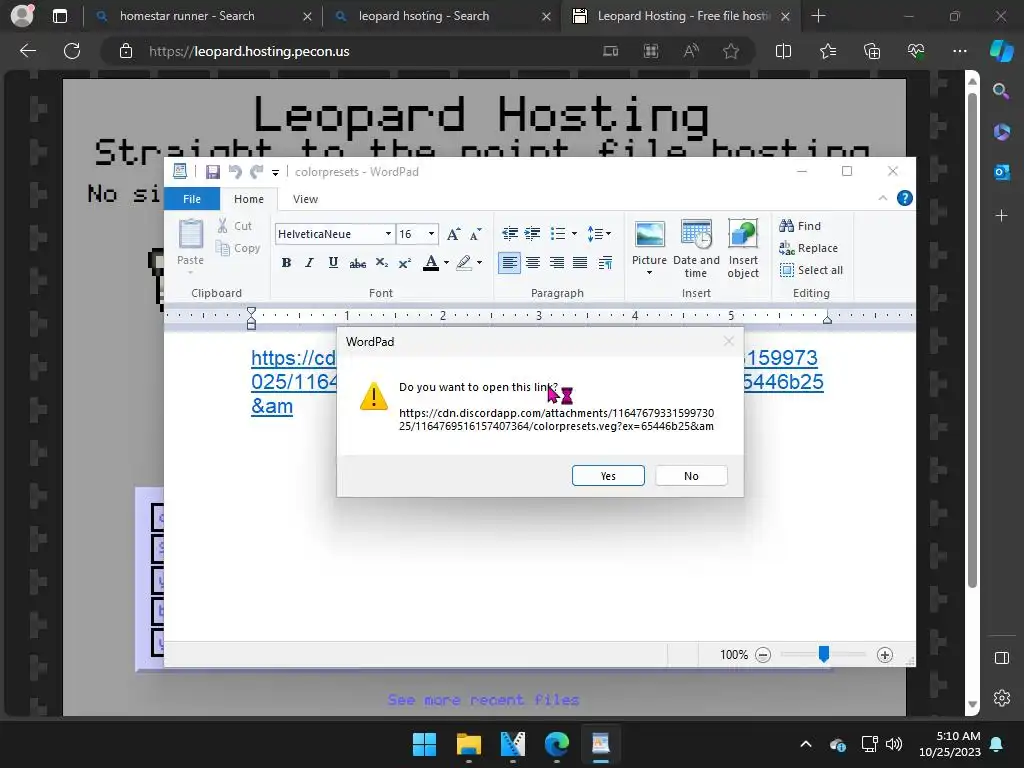Select Align text left
1024x768 pixels.
point(509,263)
